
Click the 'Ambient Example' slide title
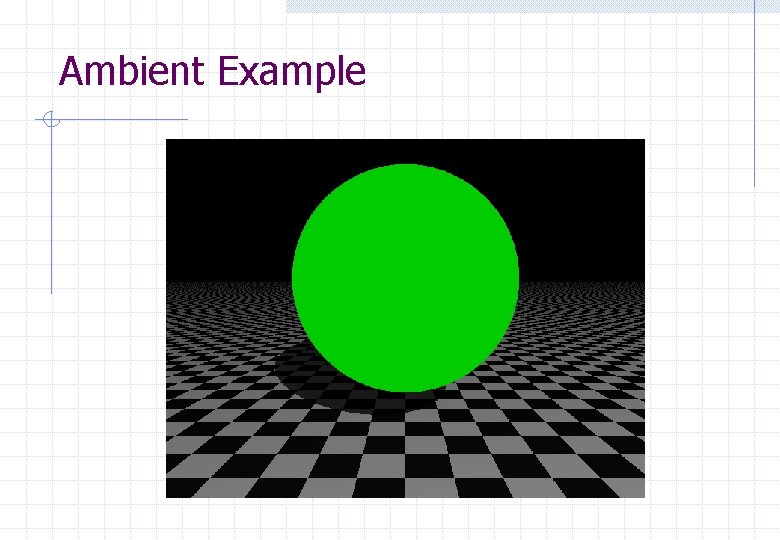point(212,72)
